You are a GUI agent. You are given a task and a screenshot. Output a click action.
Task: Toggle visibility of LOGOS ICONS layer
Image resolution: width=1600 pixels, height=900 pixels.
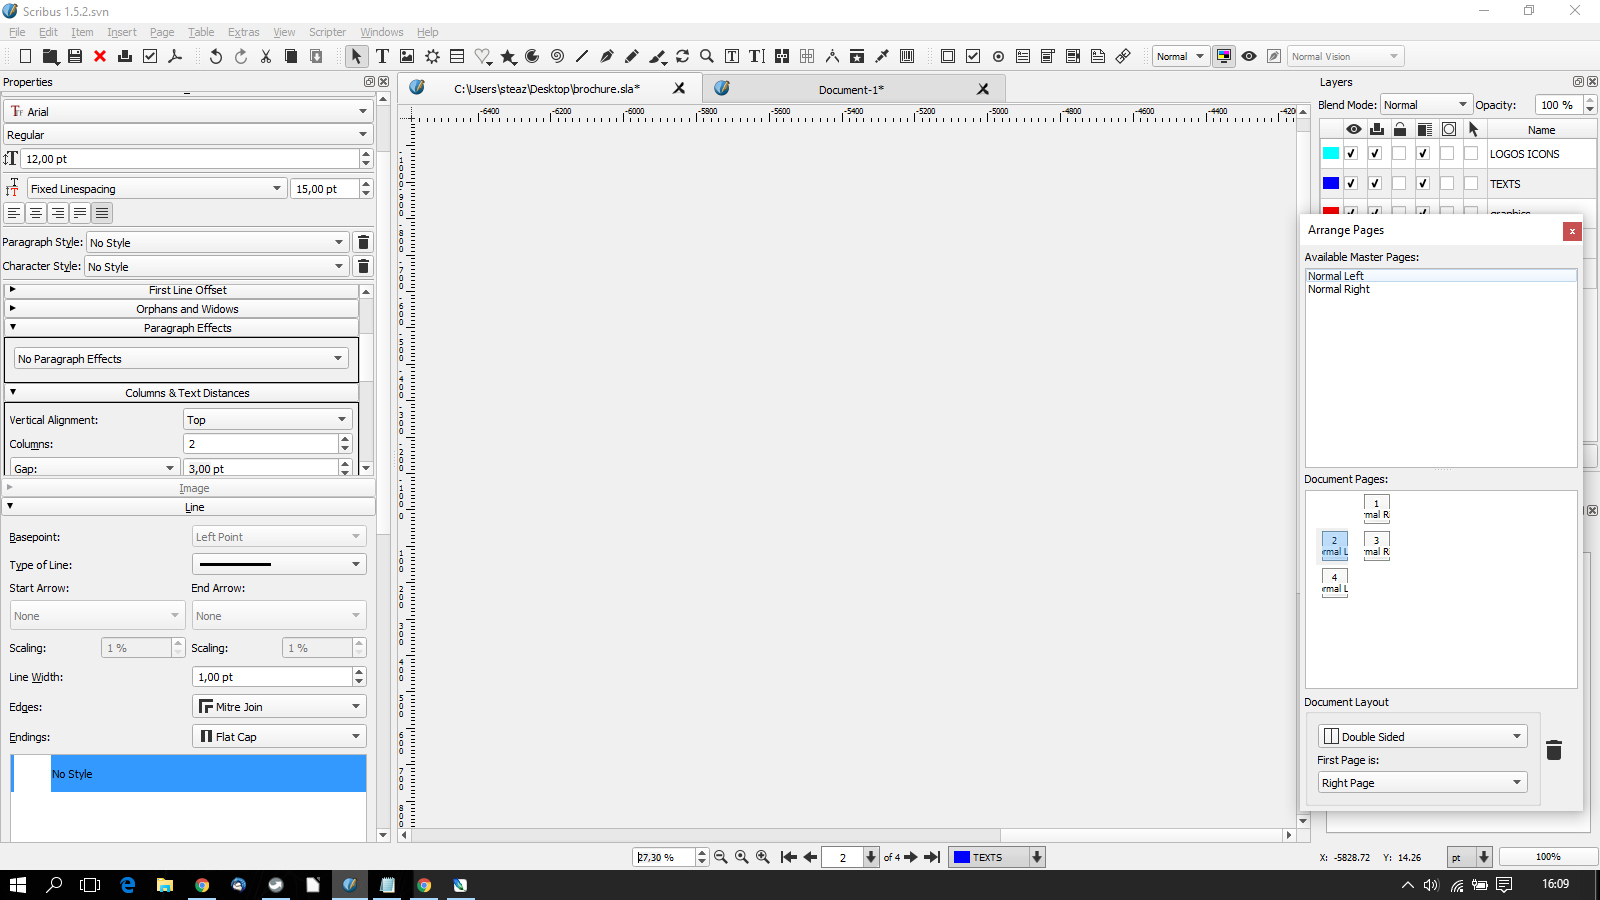1351,154
